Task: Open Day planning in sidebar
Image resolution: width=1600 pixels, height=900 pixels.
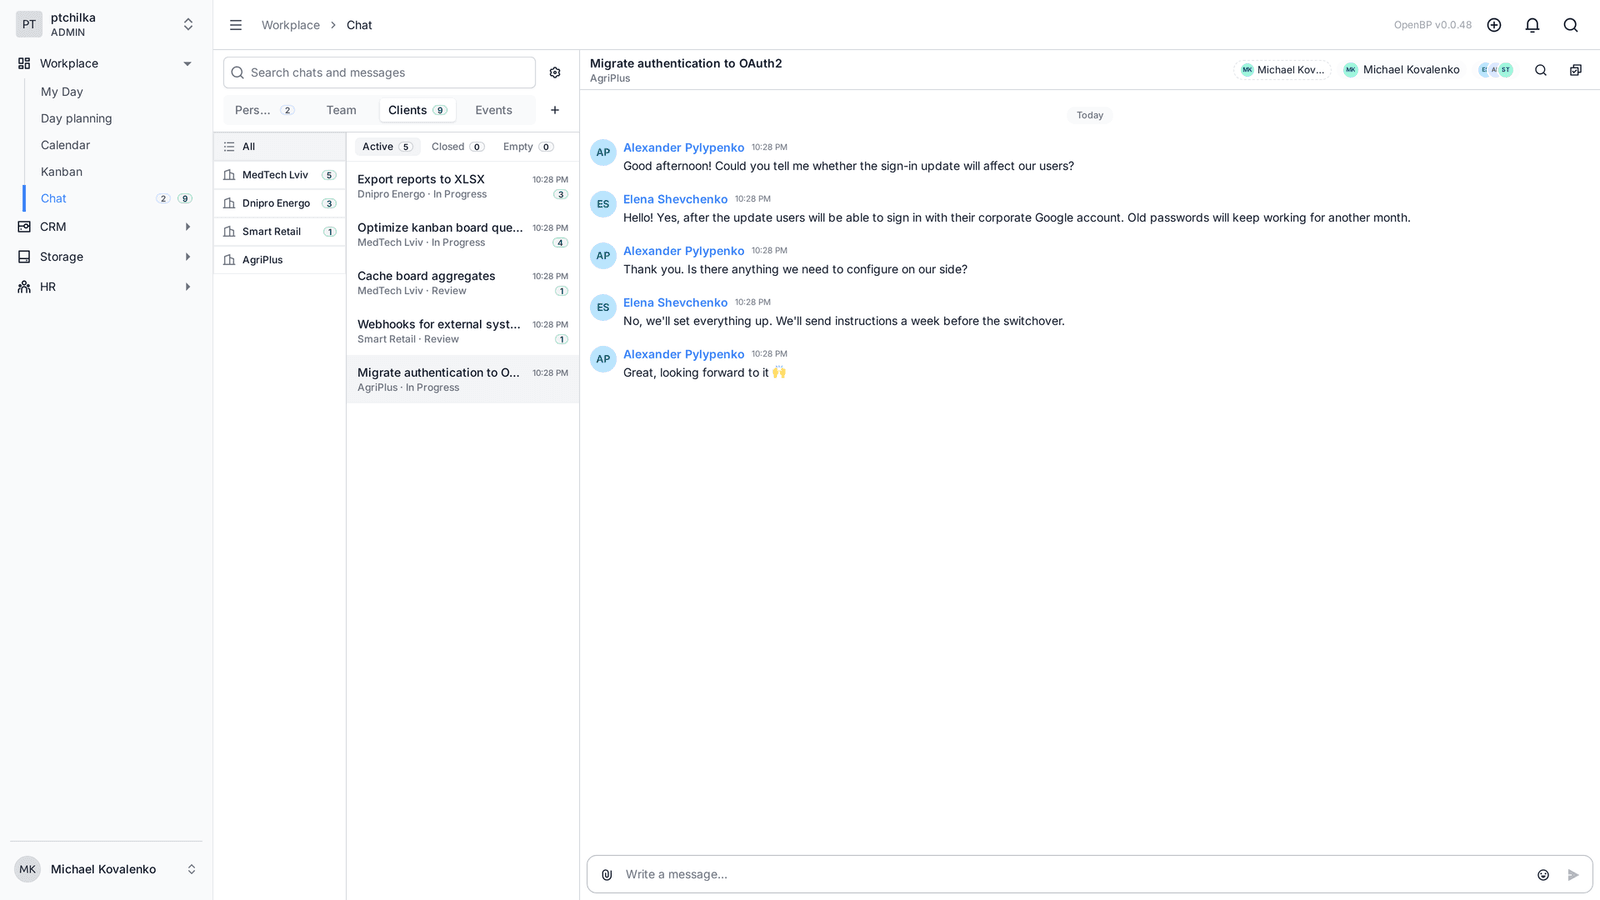Action: pyautogui.click(x=76, y=118)
